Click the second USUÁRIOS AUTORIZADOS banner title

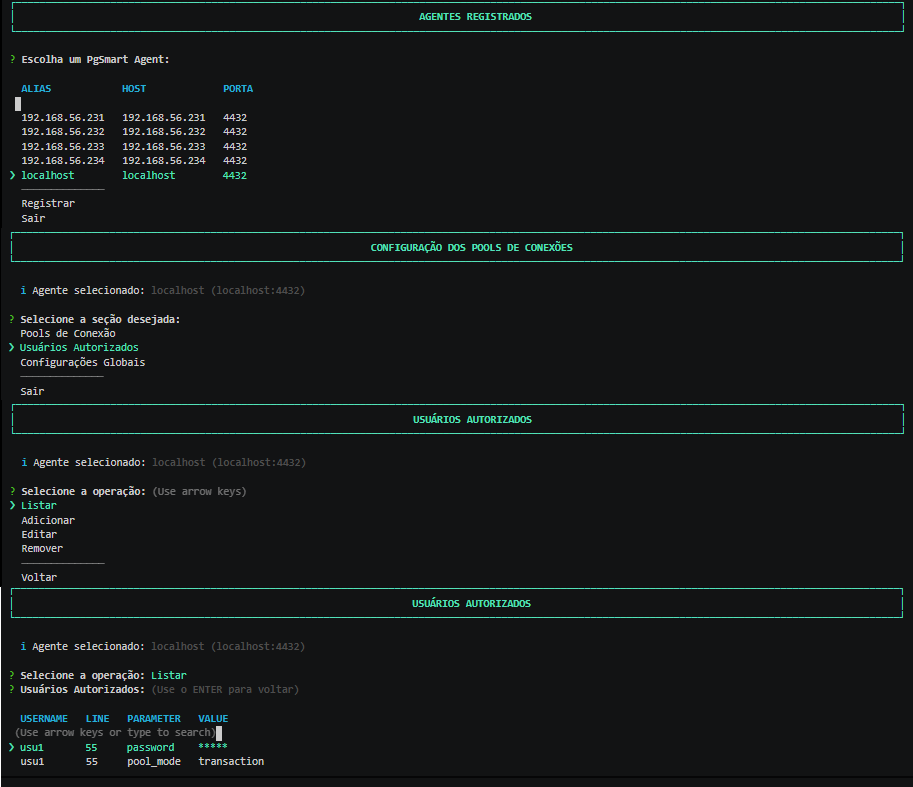click(x=472, y=603)
